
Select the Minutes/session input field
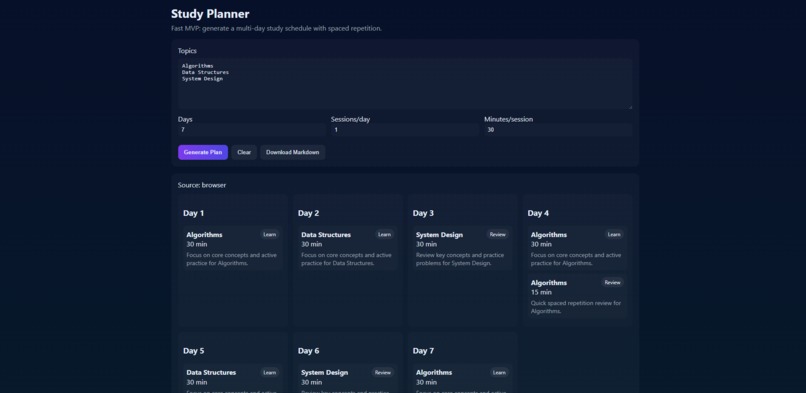pyautogui.click(x=558, y=130)
